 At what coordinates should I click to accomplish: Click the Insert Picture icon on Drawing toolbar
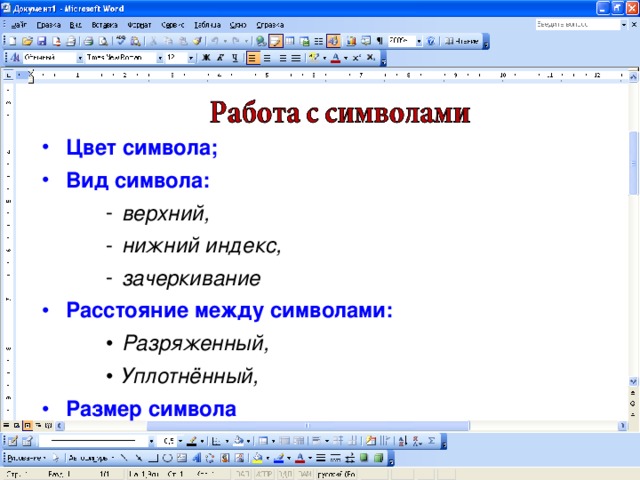(240, 458)
